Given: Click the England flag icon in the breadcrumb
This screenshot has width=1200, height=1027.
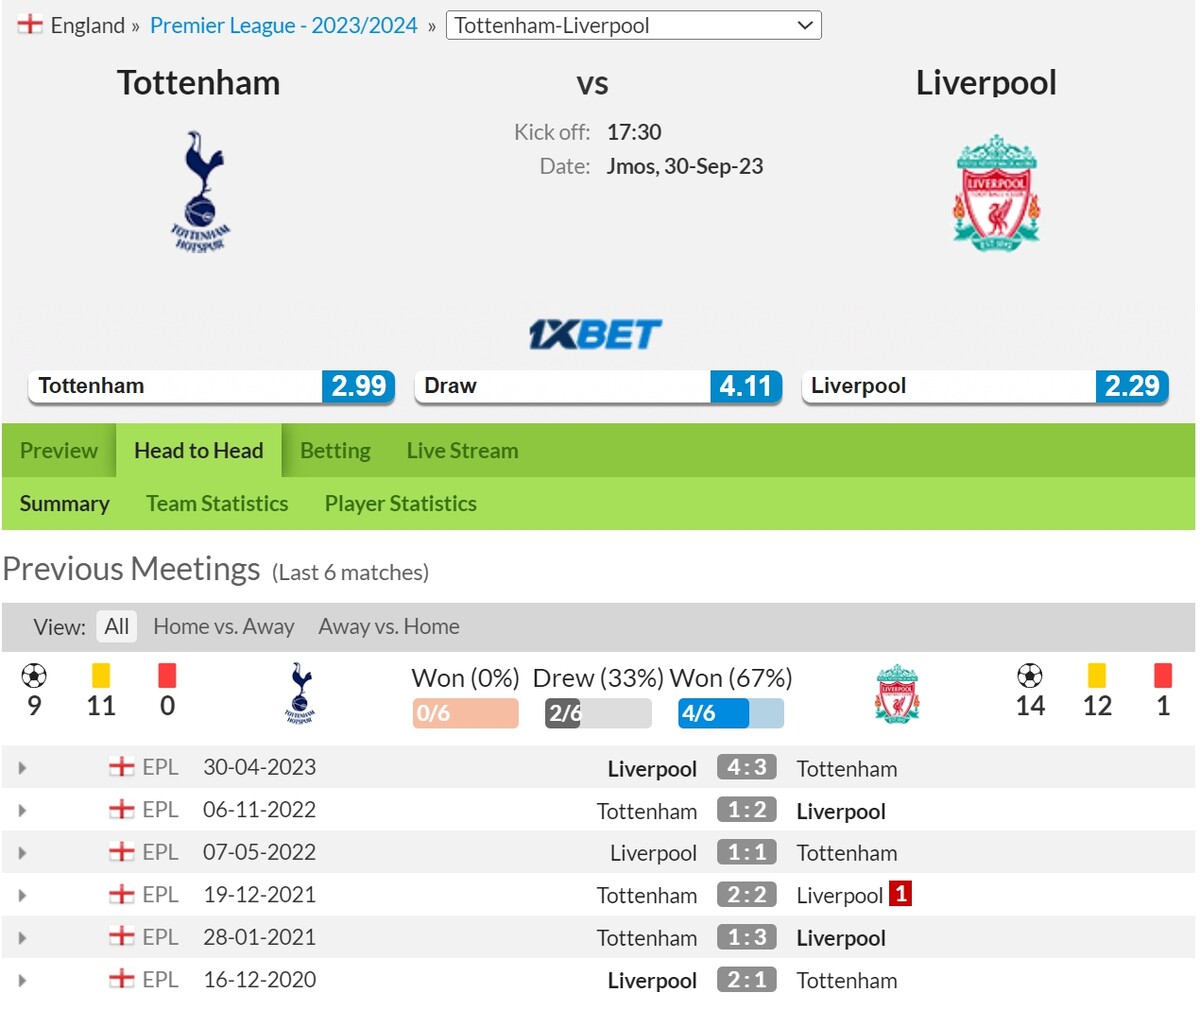Looking at the screenshot, I should (30, 25).
